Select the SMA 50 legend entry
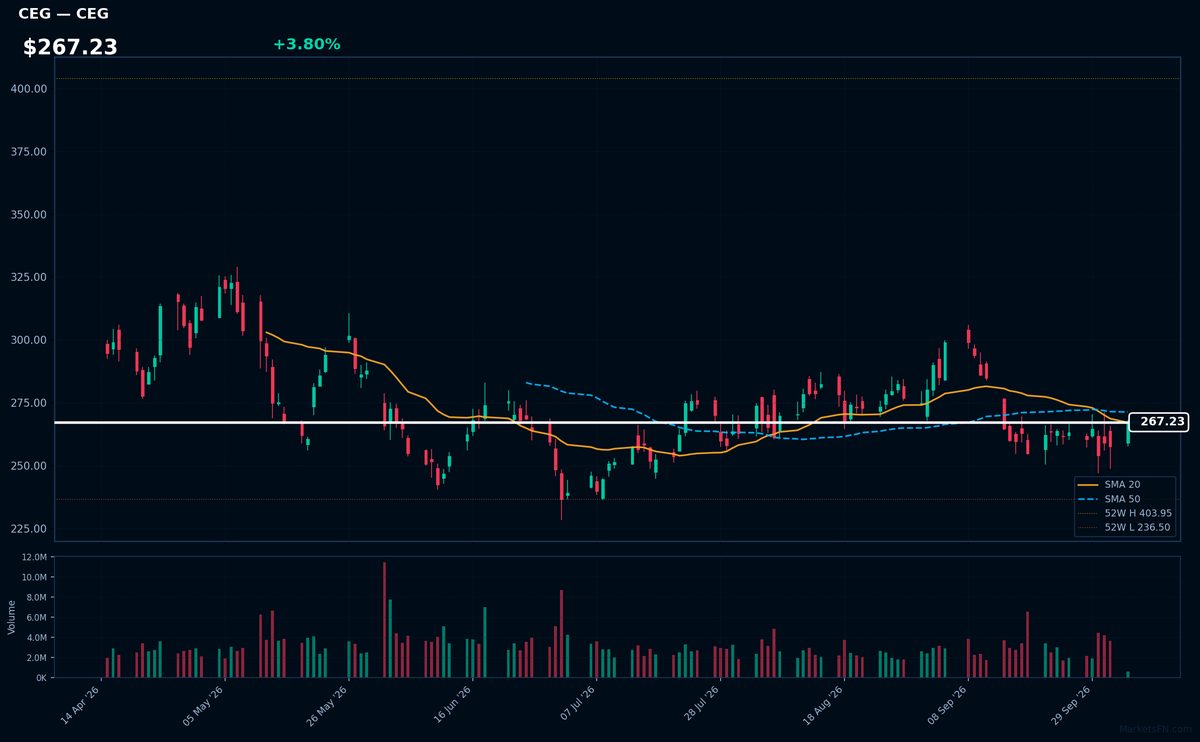1200x742 pixels. click(x=1122, y=498)
